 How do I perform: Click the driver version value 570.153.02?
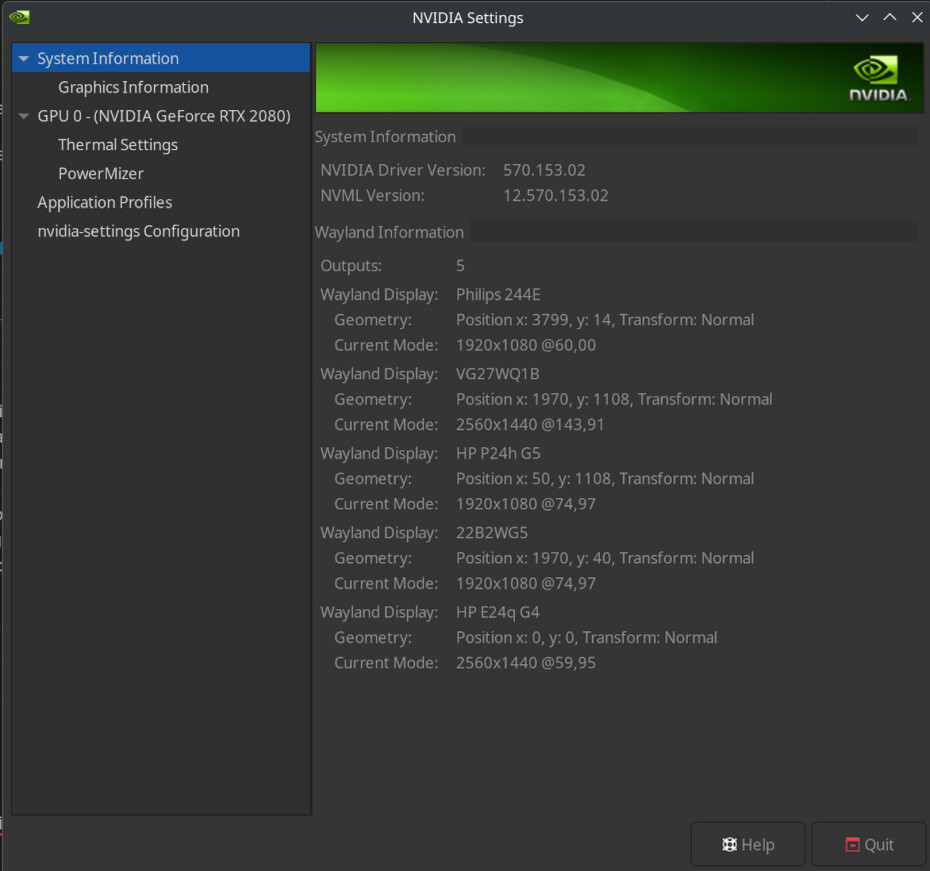coord(544,171)
